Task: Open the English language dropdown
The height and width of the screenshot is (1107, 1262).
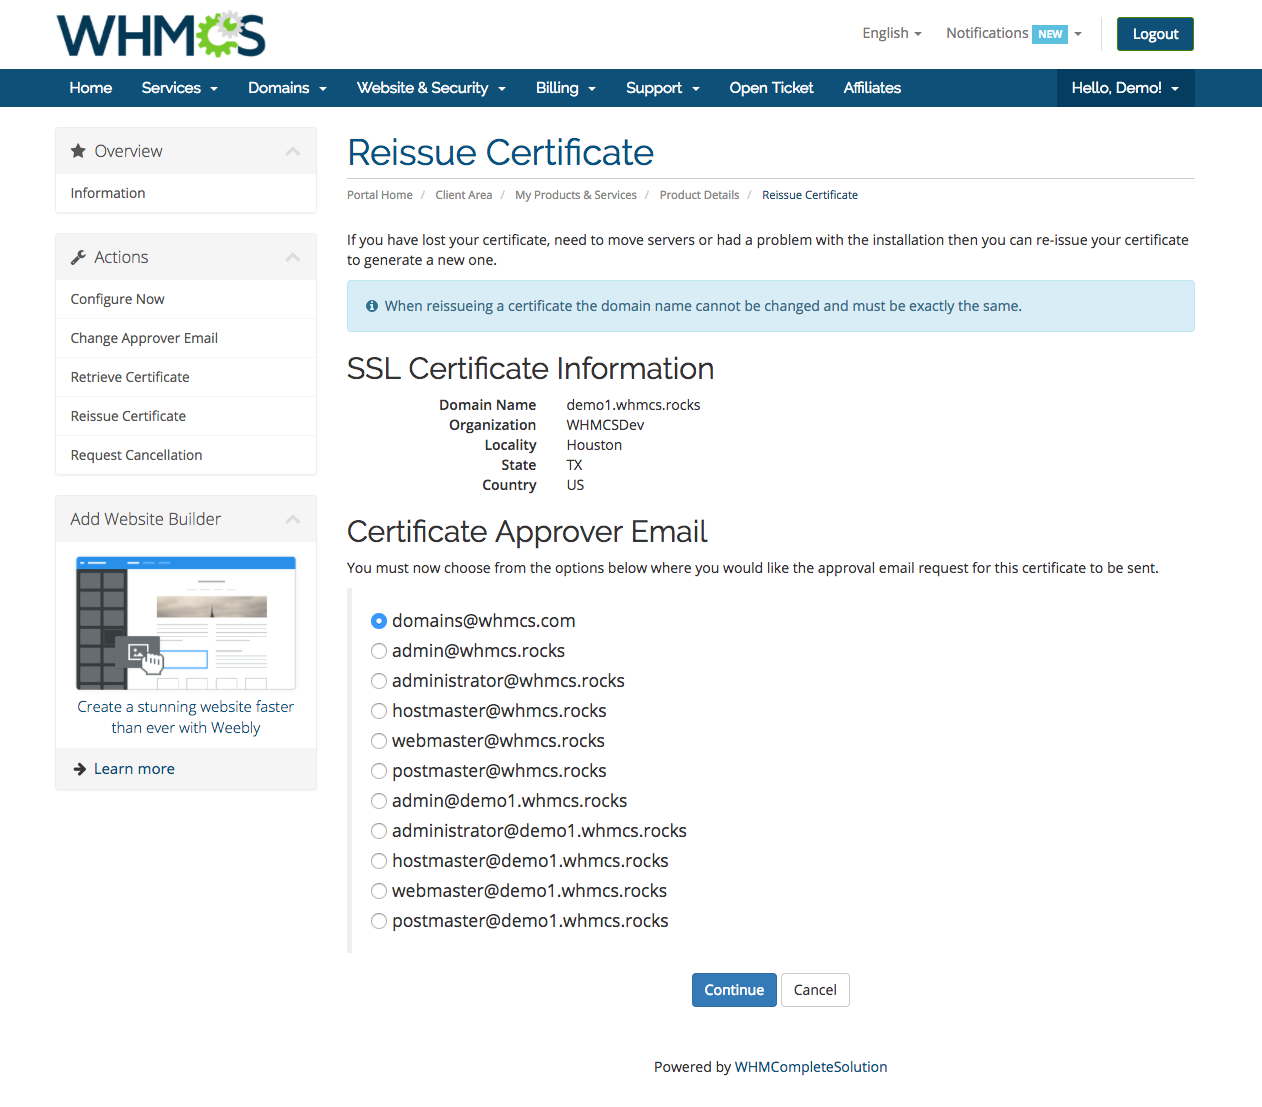Action: click(891, 33)
